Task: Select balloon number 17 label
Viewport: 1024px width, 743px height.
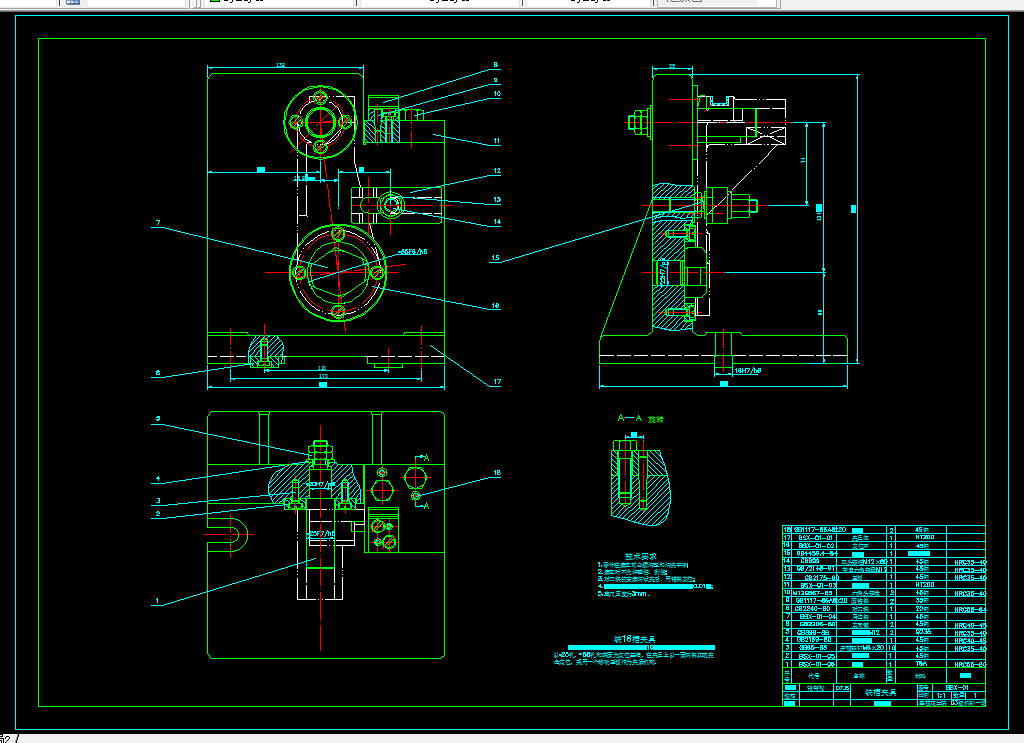Action: coord(497,382)
